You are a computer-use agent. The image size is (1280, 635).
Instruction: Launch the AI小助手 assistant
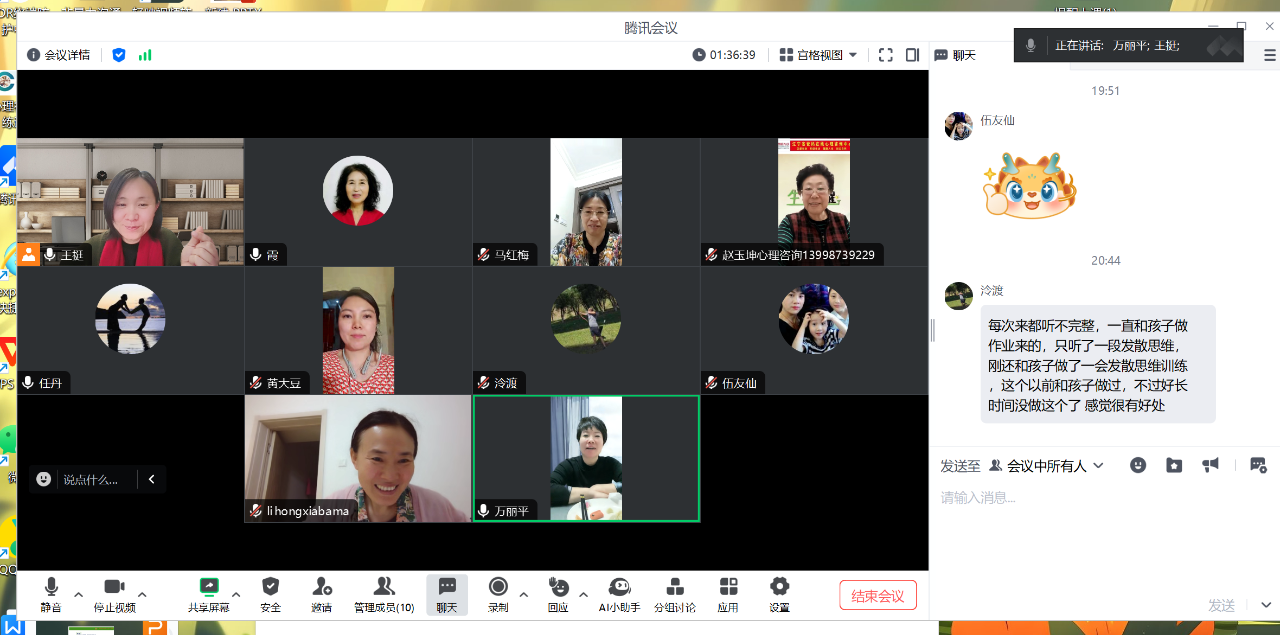(620, 593)
